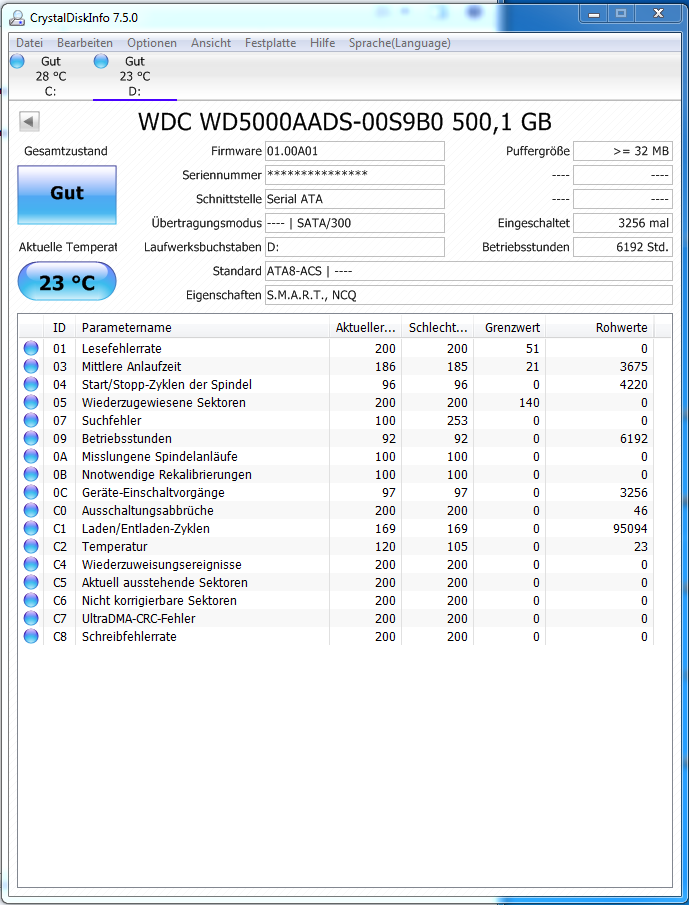Click status orb for Misslungene Spindelanläufe
The width and height of the screenshot is (689, 905).
coord(31,456)
